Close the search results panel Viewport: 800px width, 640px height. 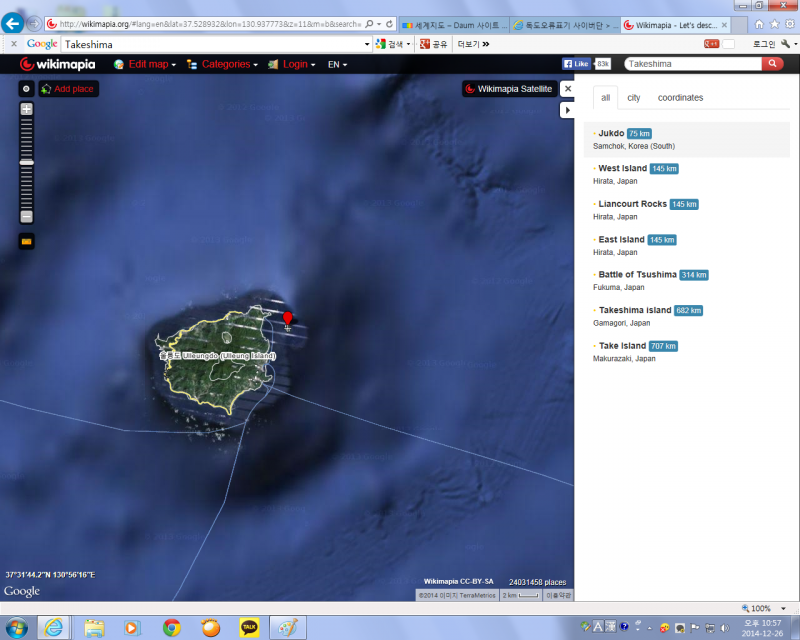tap(568, 89)
